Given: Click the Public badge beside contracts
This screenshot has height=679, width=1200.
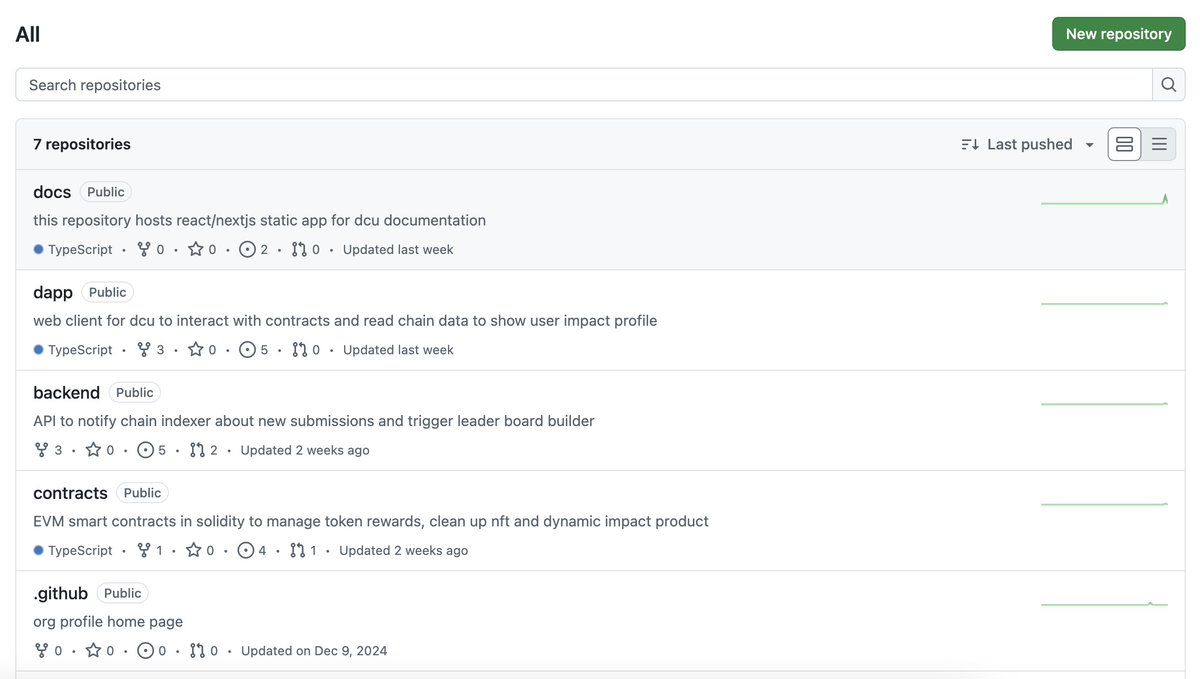Looking at the screenshot, I should click(142, 493).
